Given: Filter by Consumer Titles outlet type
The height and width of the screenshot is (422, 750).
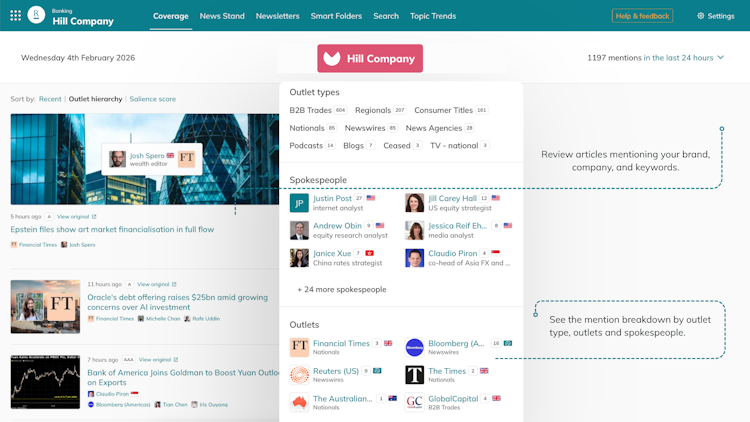Looking at the screenshot, I should (451, 110).
